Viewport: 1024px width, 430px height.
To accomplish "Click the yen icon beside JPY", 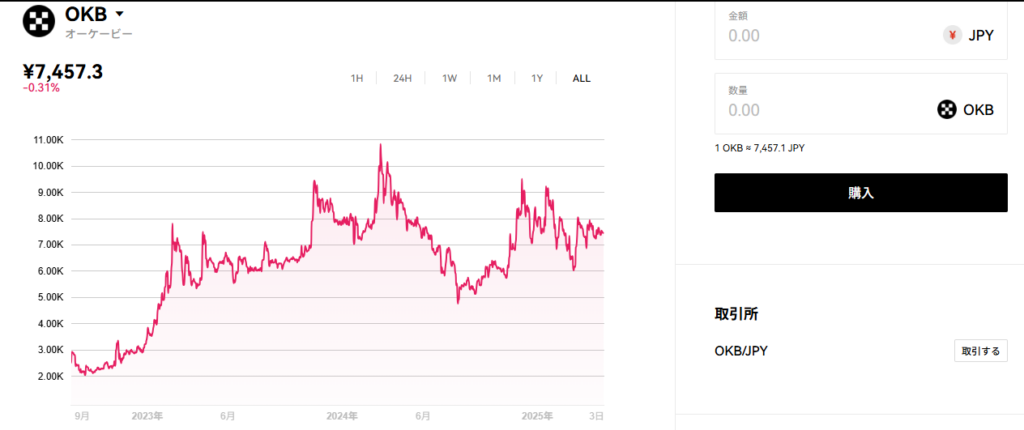I will pos(952,35).
